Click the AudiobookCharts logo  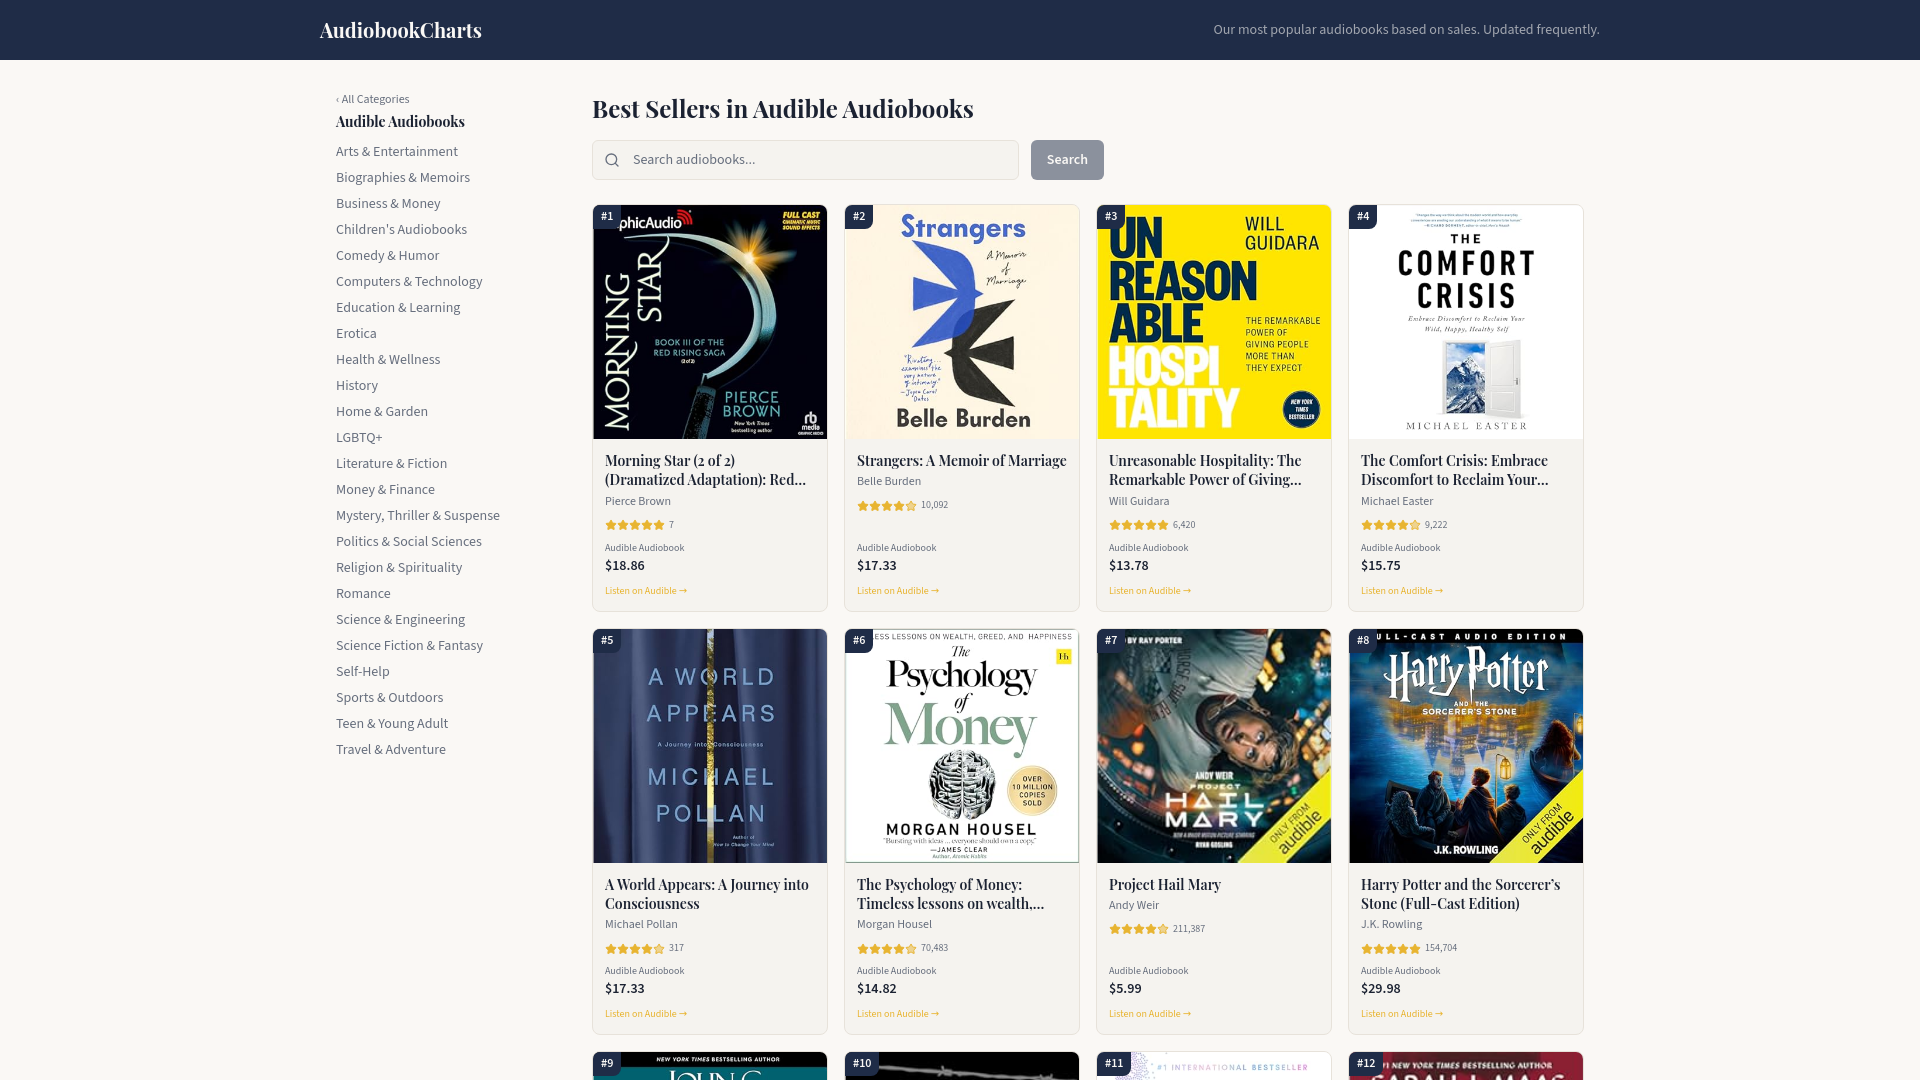400,30
